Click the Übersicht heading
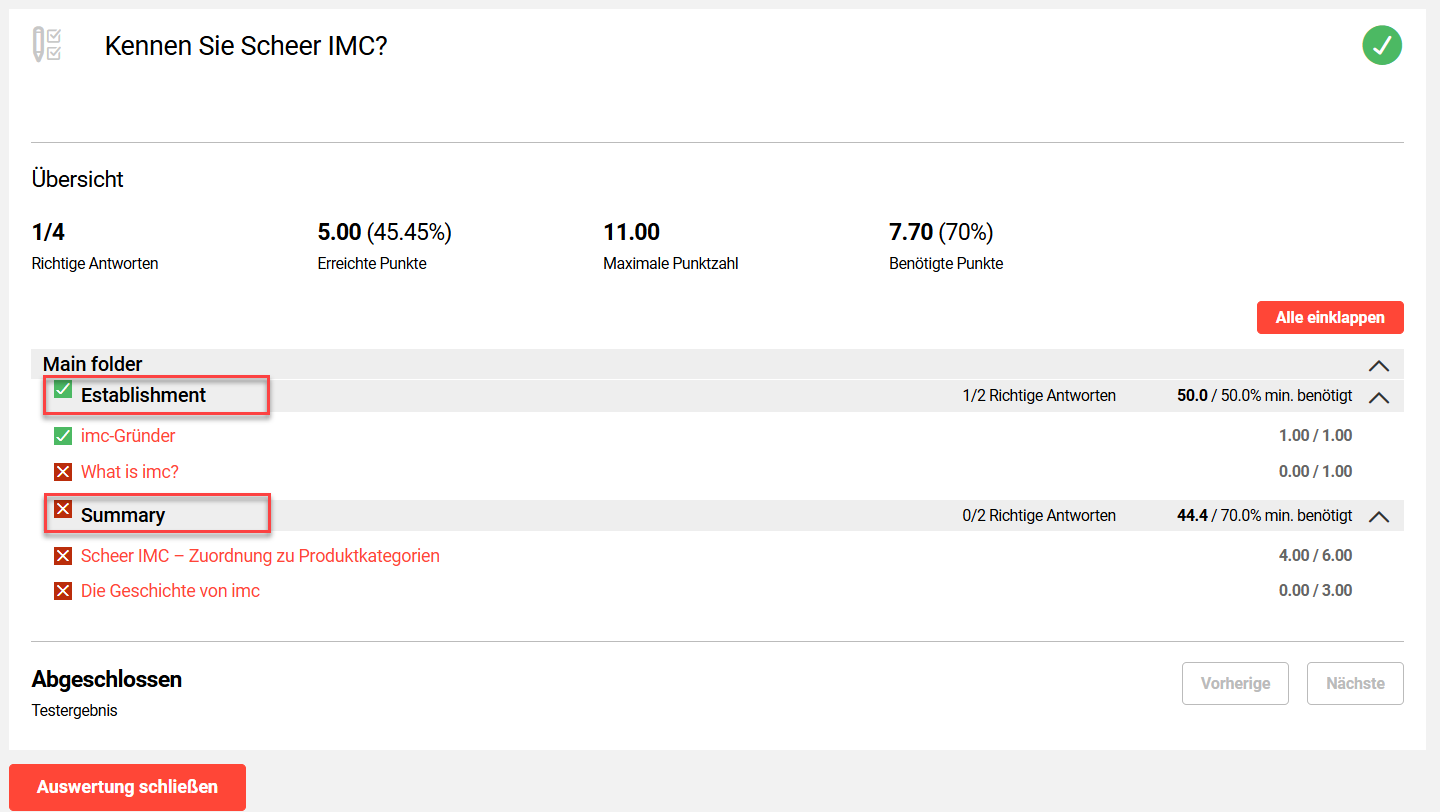The height and width of the screenshot is (812, 1440). click(x=78, y=180)
